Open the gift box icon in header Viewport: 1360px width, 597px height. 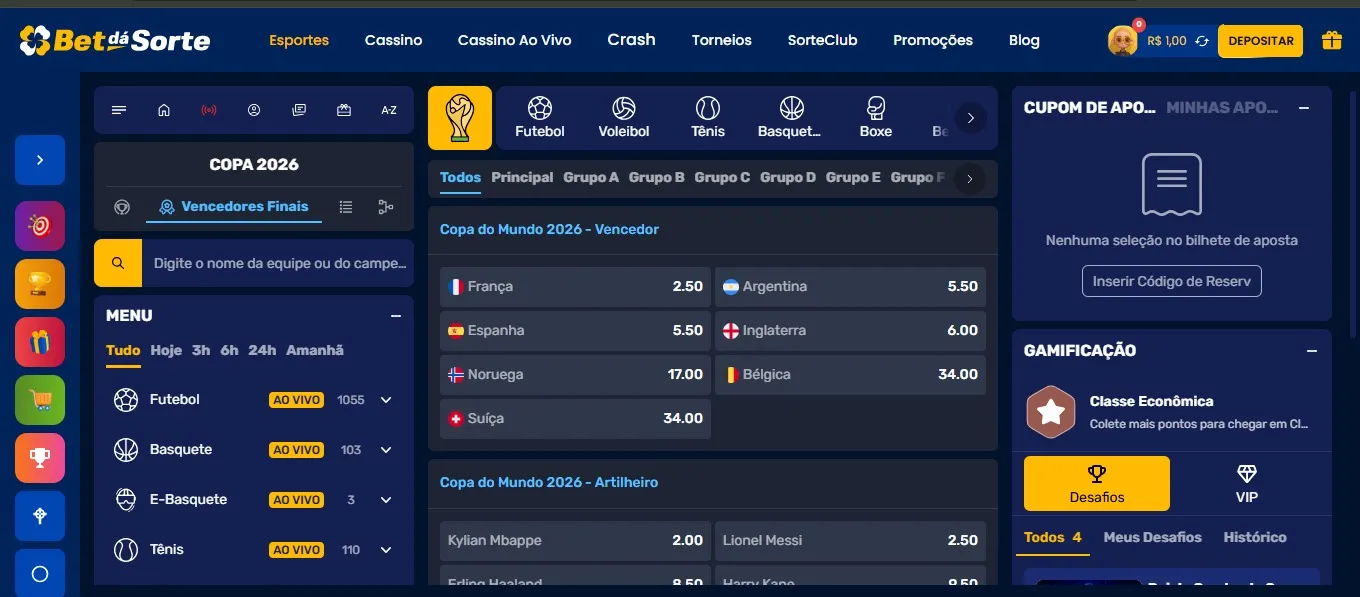coord(1331,40)
